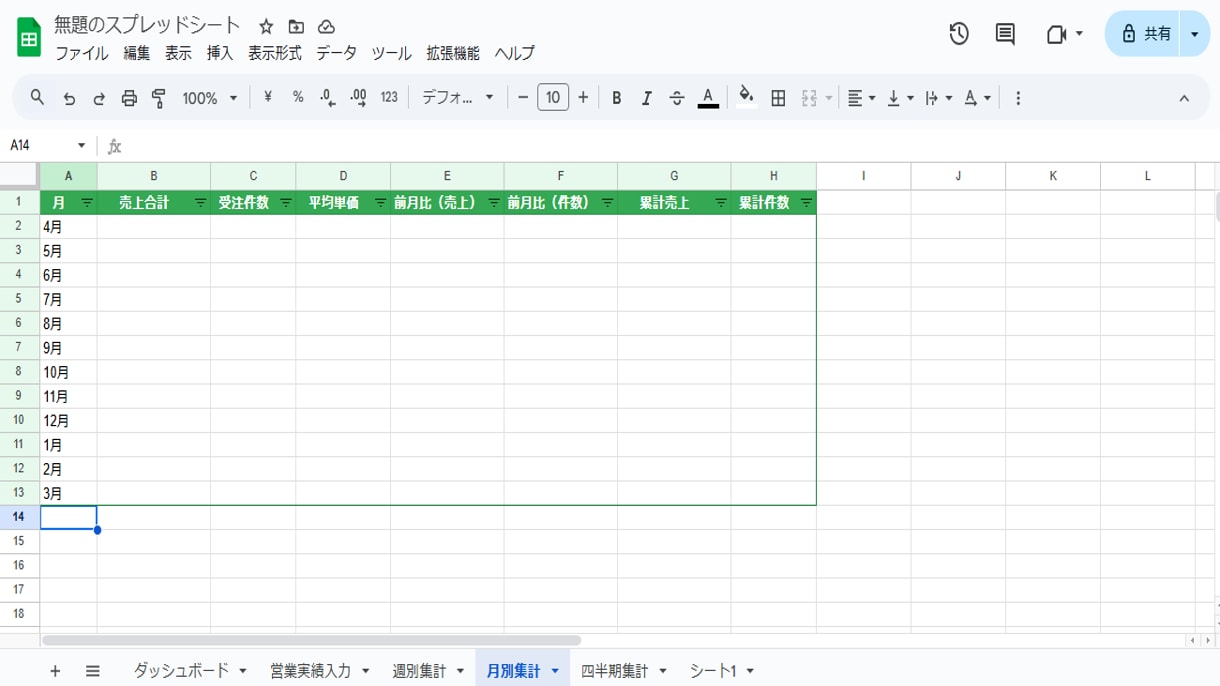Increase decimal places
Screen dimensions: 1220x686
click(x=358, y=97)
